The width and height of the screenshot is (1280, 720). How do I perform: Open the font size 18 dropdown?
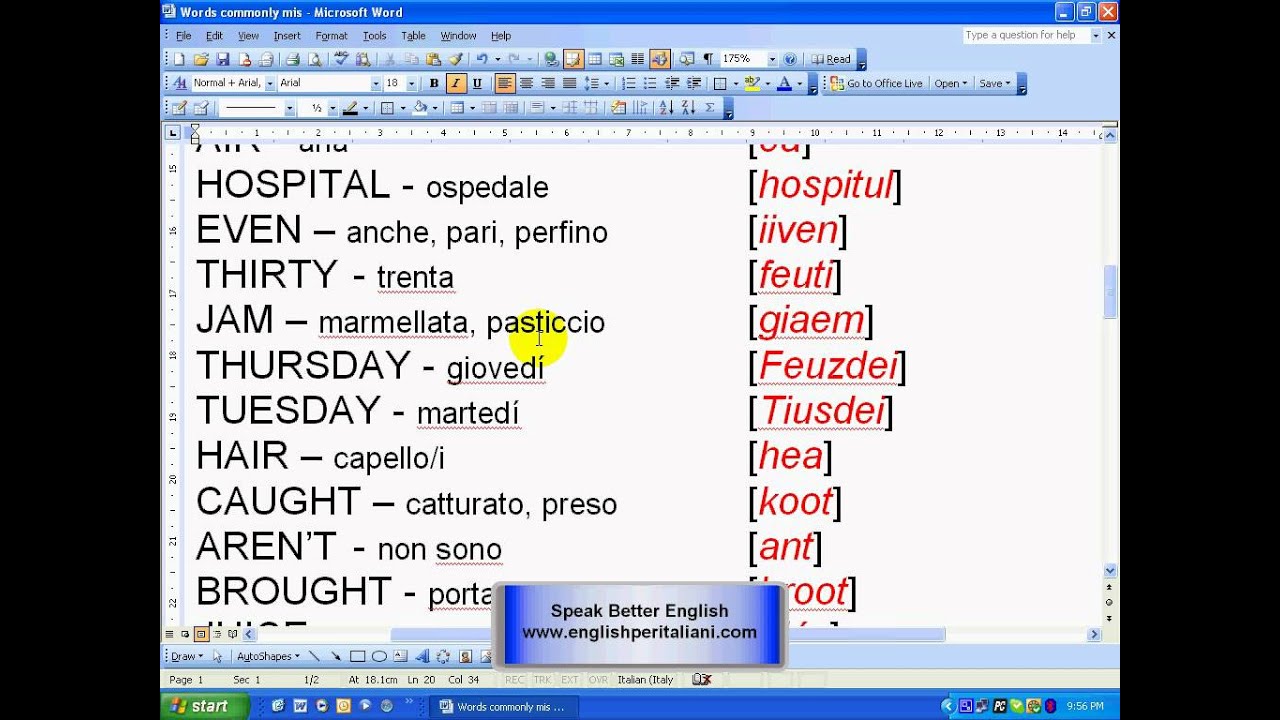tap(411, 83)
